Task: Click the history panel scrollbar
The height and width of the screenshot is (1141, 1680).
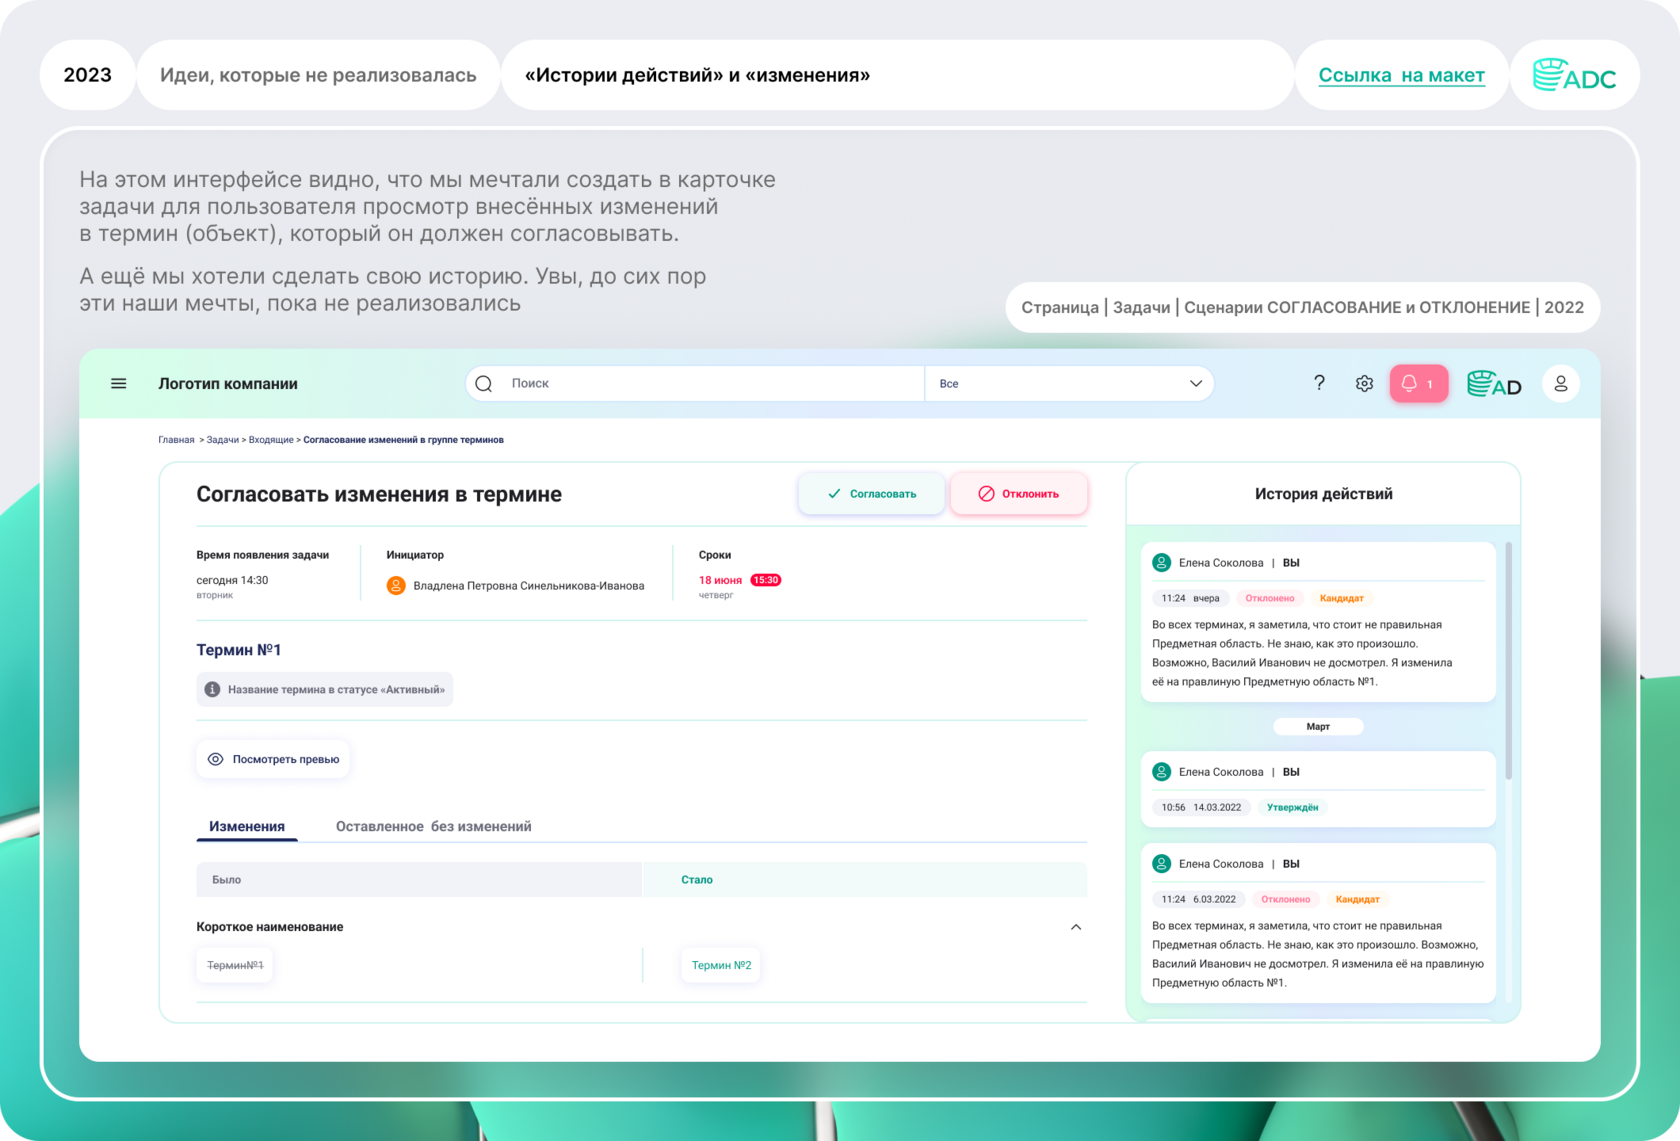Action: [1508, 660]
